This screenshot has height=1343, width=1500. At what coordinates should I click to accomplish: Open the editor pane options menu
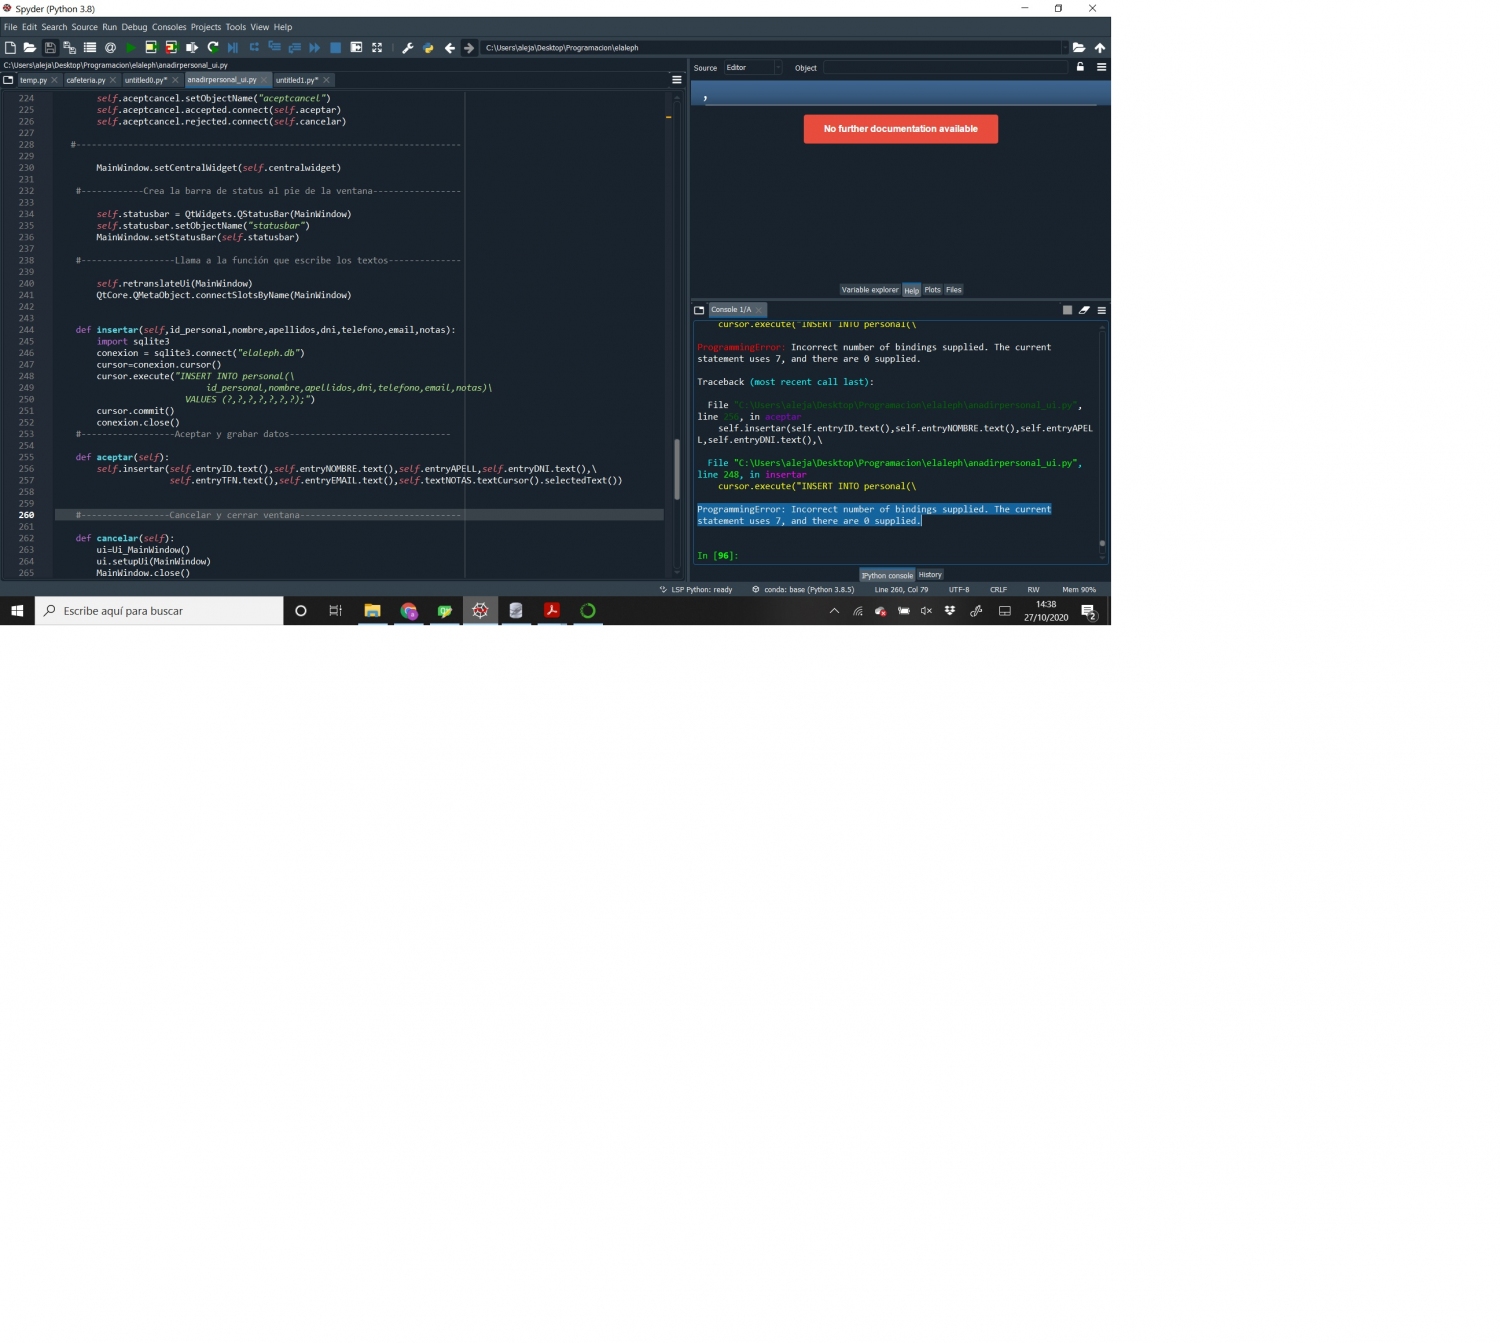677,80
